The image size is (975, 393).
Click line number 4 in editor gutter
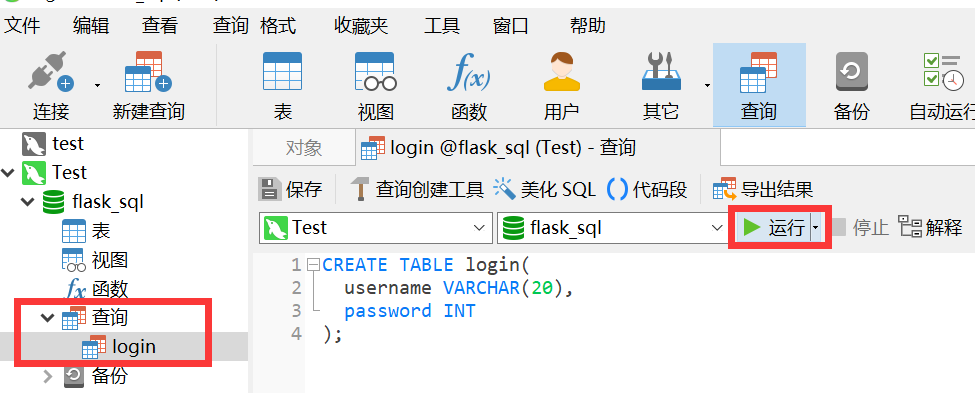point(296,334)
